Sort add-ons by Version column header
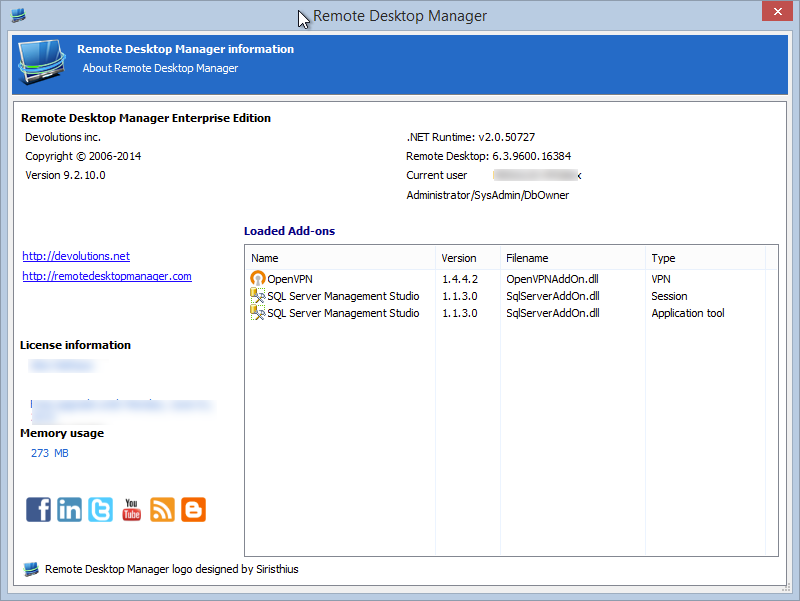The image size is (800, 601). [x=468, y=258]
